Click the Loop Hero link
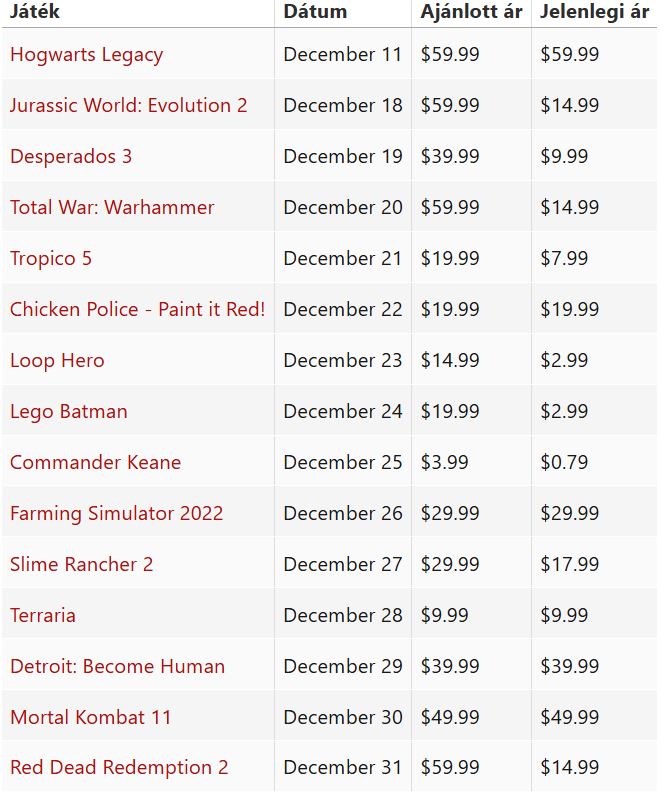This screenshot has height=795, width=663. tap(57, 361)
